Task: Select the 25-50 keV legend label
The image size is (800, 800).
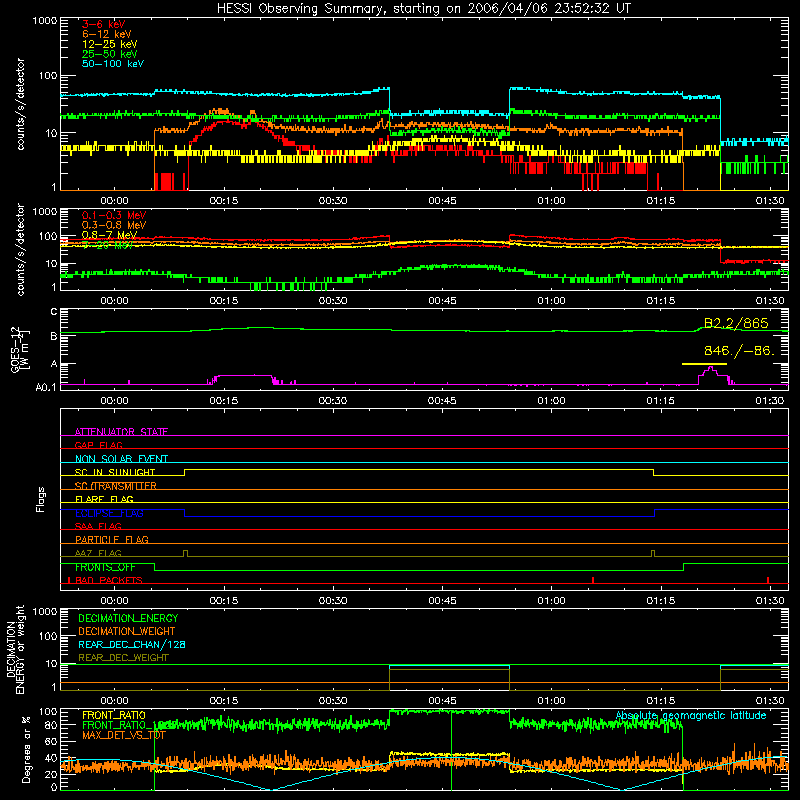Action: pos(110,54)
